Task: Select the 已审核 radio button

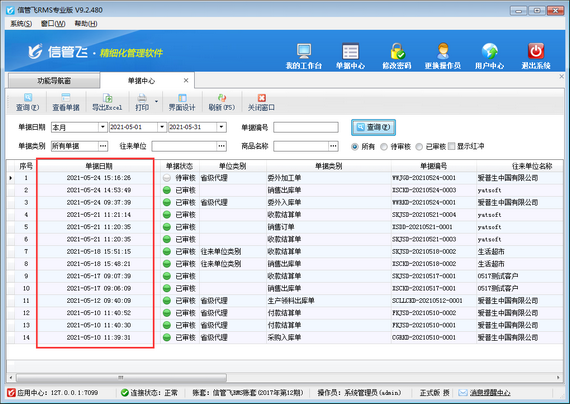Action: (419, 147)
